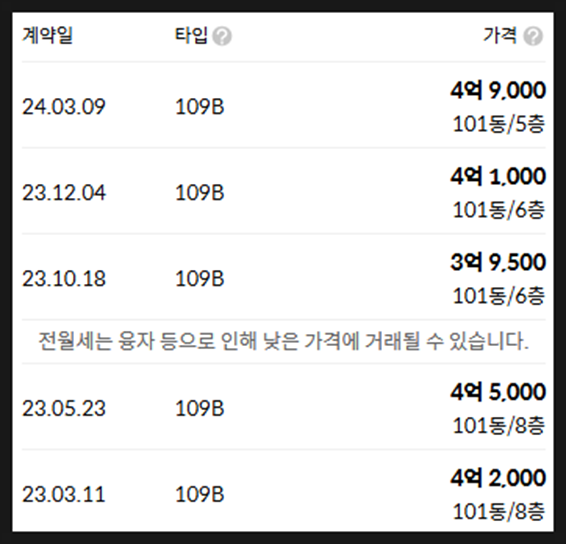Select the 23.10.18 contract date entry

[64, 279]
